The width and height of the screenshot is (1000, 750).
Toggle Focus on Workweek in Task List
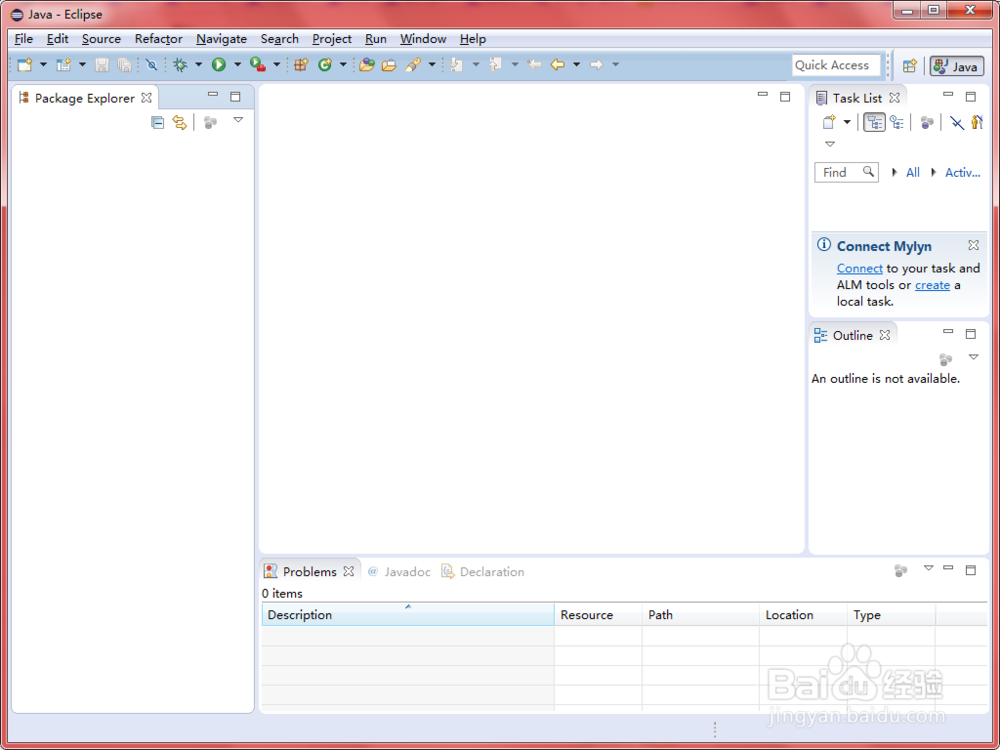pos(927,122)
